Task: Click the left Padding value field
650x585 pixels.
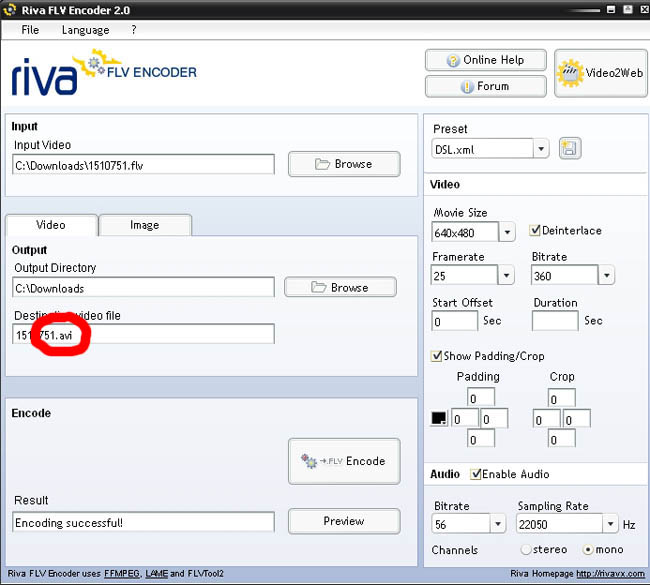Action: (465, 418)
